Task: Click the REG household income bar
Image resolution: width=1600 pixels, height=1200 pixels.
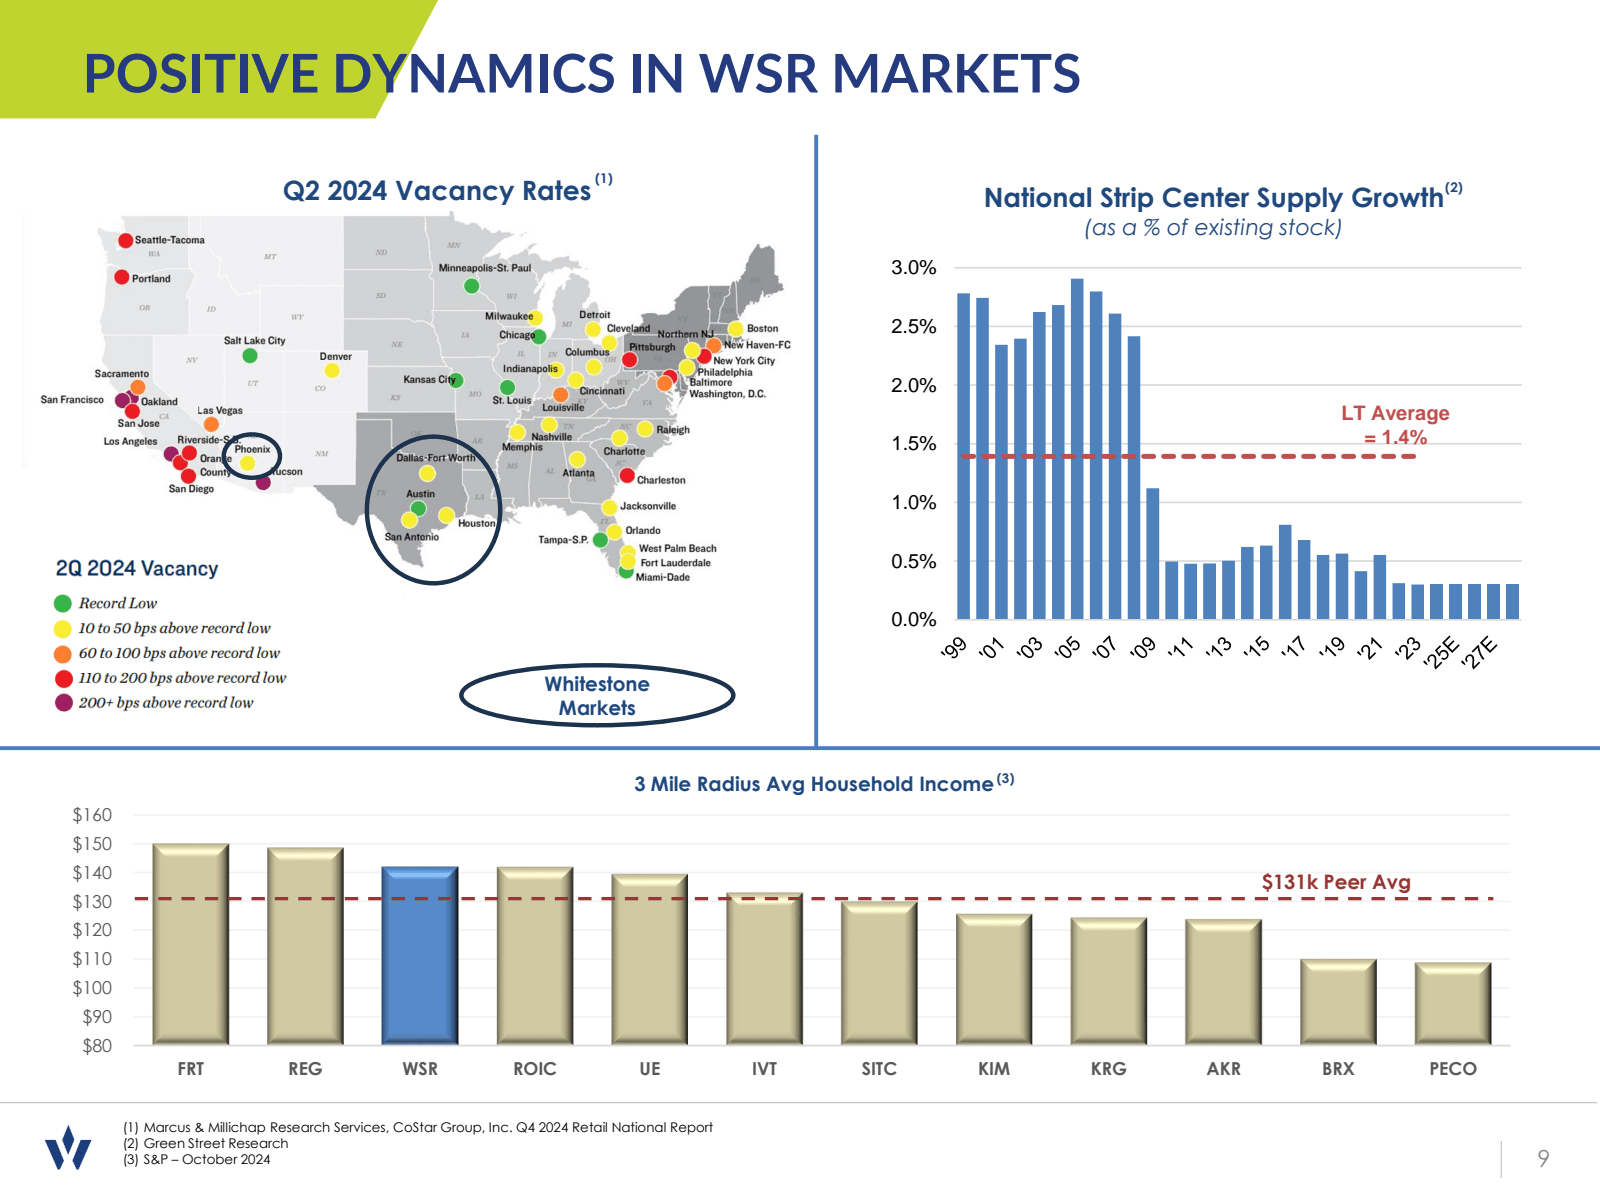Action: pyautogui.click(x=305, y=946)
